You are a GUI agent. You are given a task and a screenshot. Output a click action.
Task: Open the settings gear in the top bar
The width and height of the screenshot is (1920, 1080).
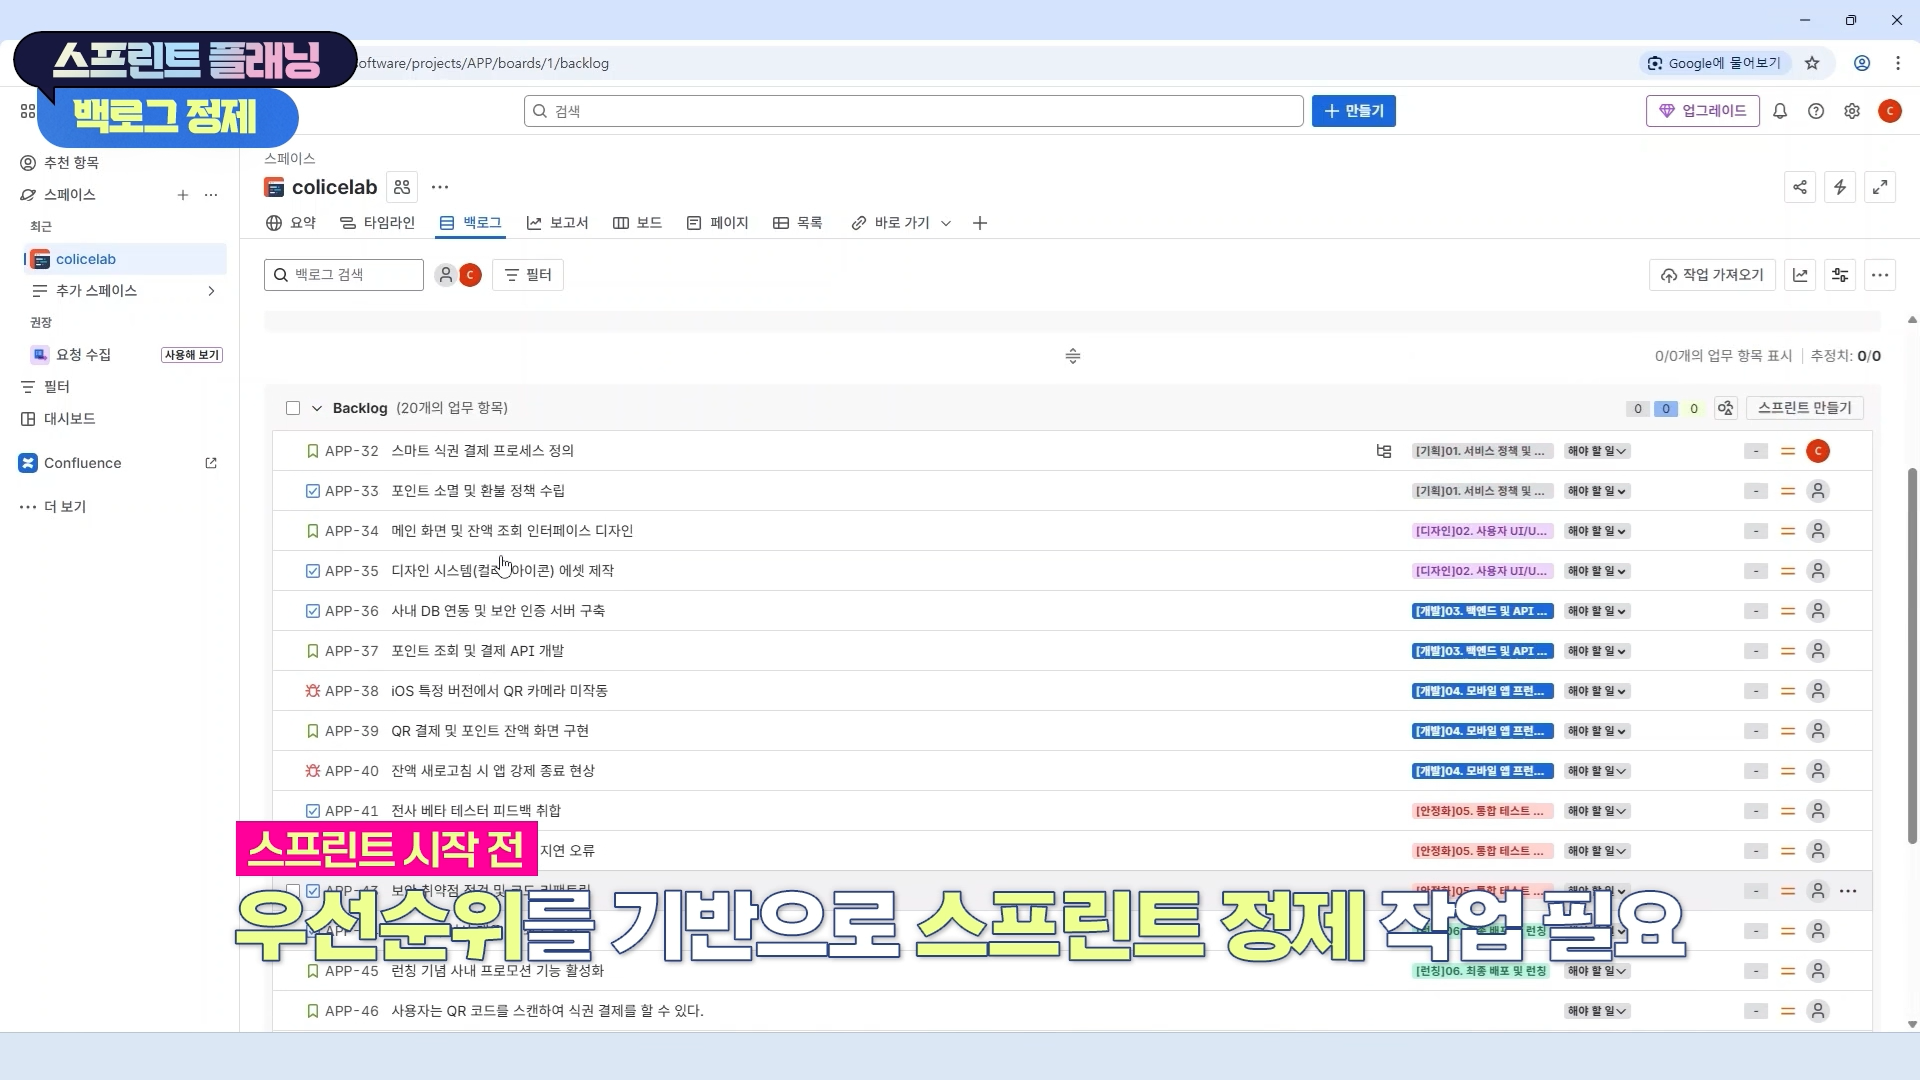click(x=1852, y=111)
